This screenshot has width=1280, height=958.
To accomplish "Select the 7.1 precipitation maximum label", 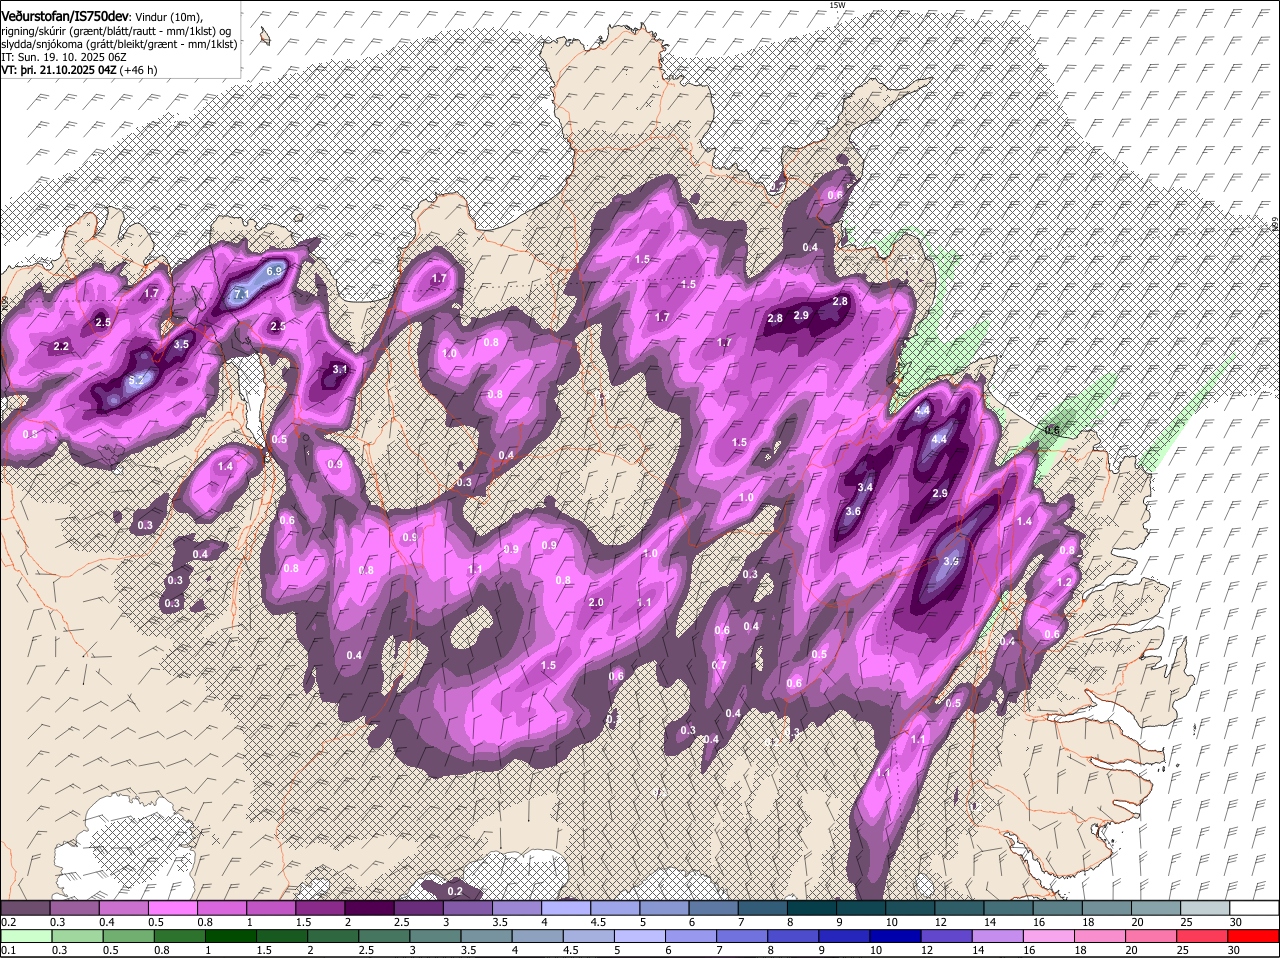I will (241, 295).
